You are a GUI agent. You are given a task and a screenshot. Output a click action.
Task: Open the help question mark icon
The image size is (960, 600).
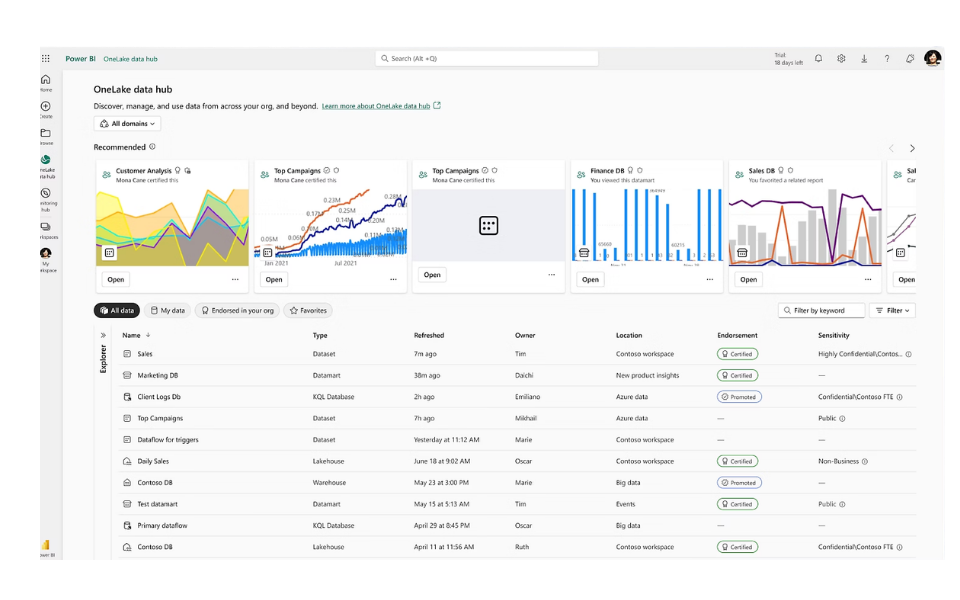click(x=887, y=59)
